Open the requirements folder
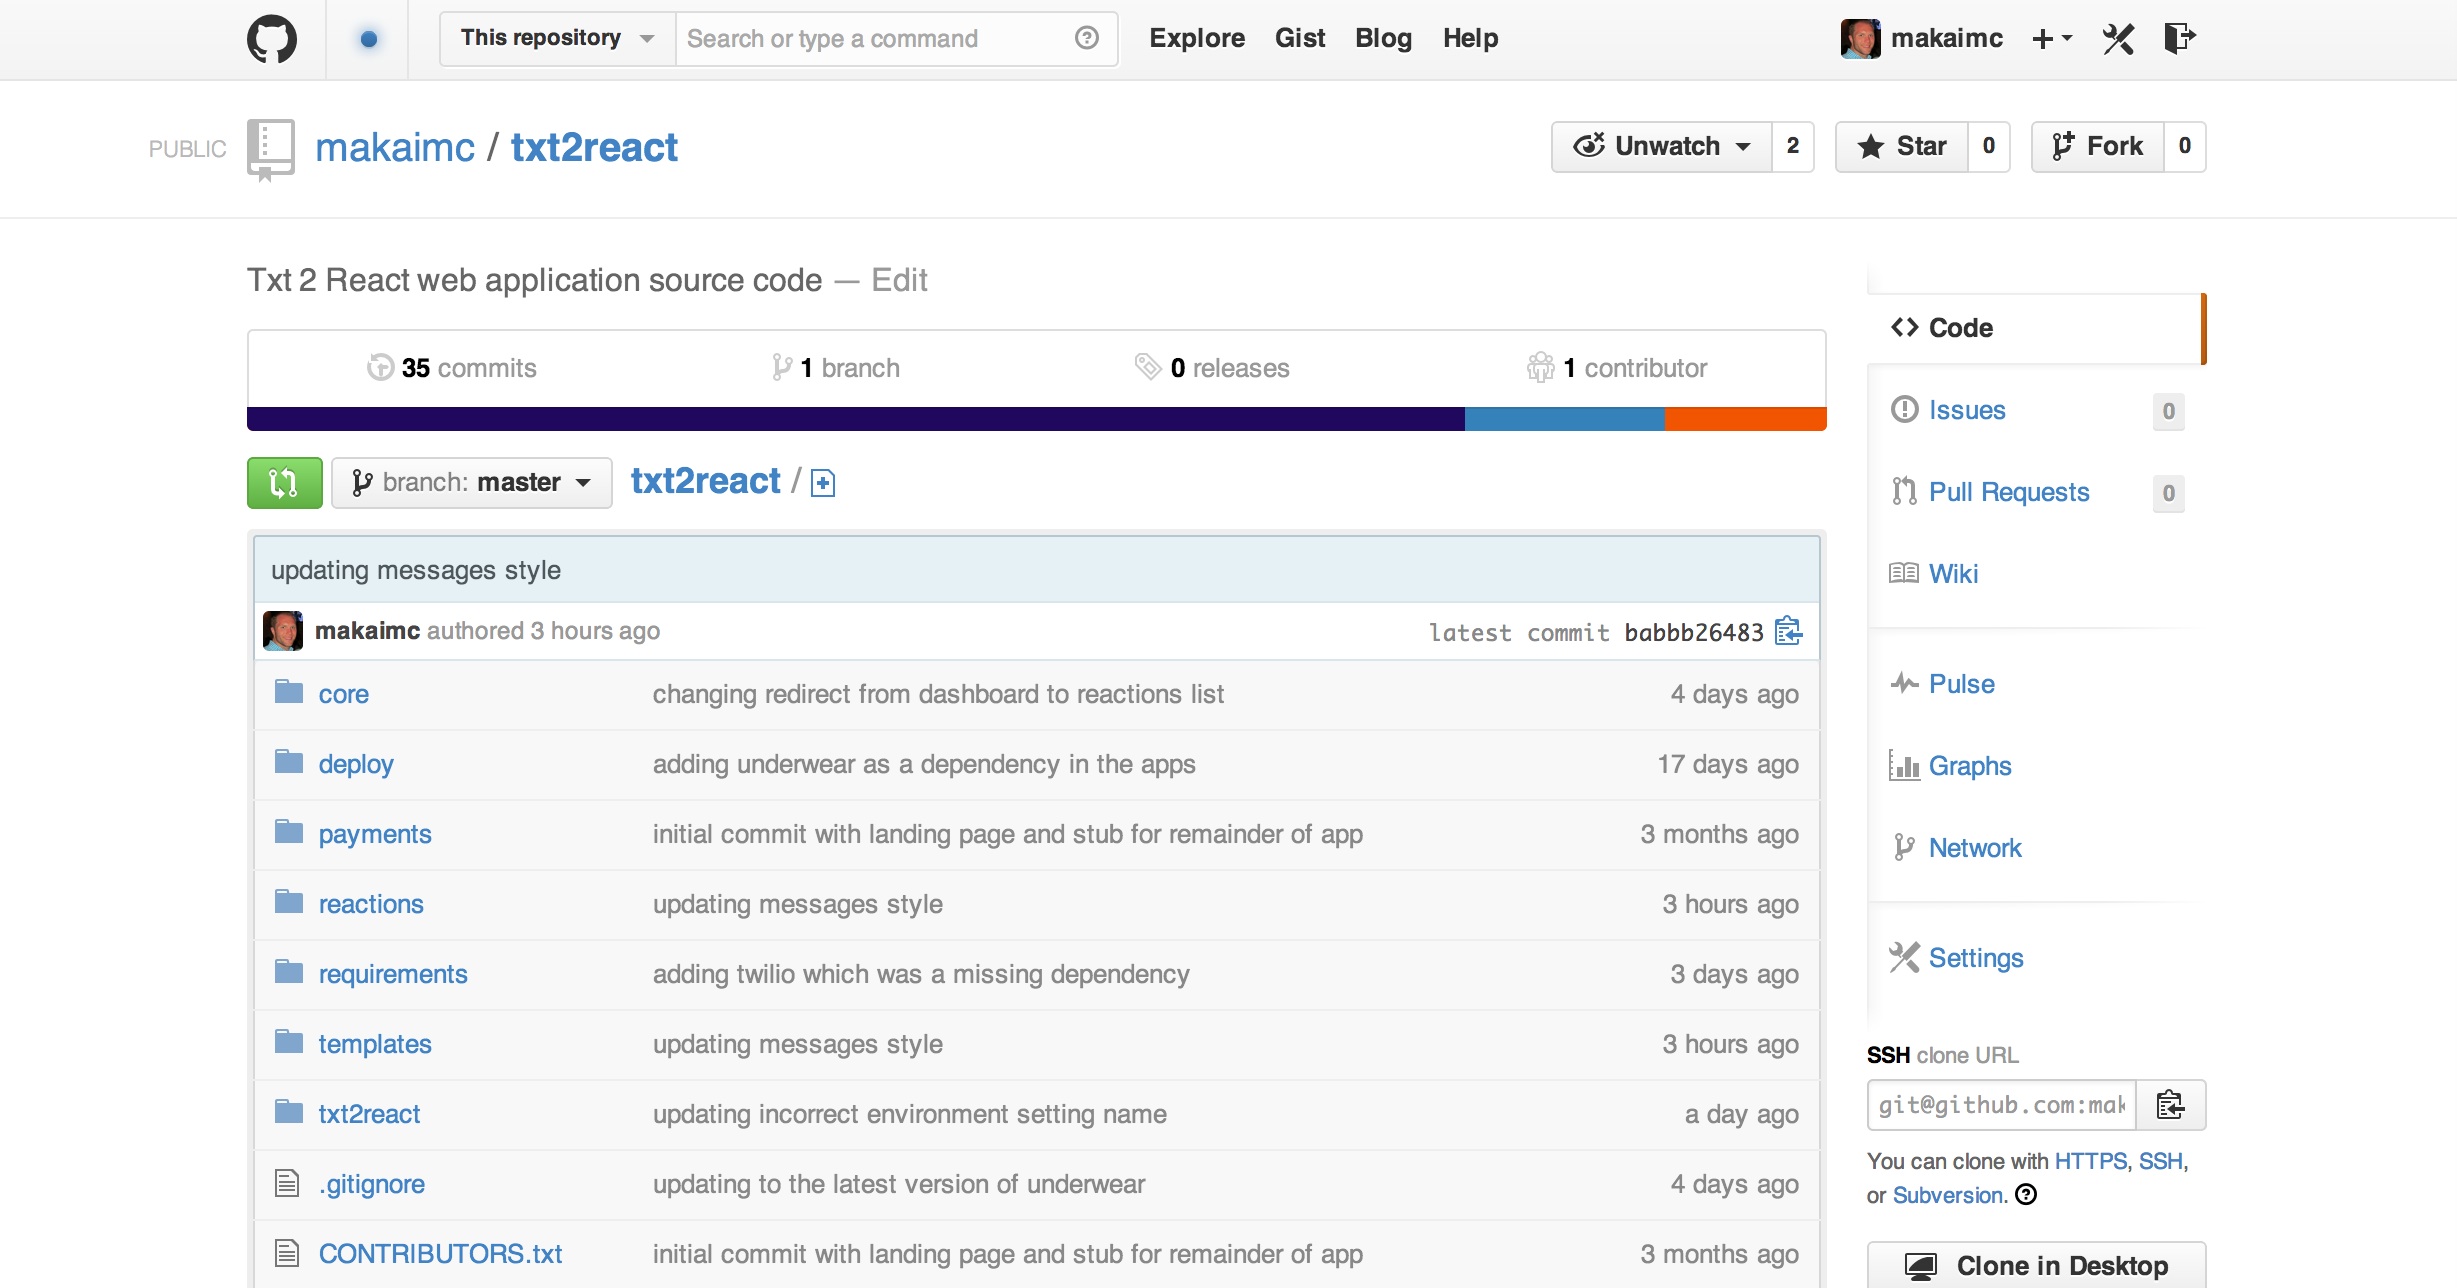This screenshot has width=2457, height=1288. tap(393, 974)
